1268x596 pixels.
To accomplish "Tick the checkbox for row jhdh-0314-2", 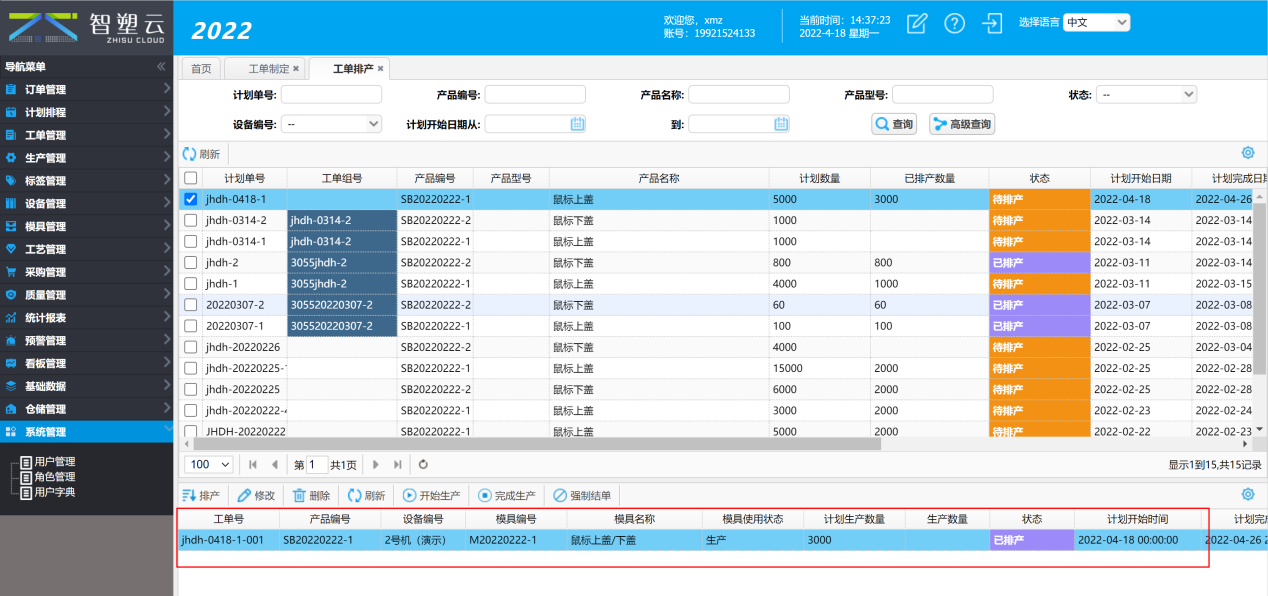I will click(x=191, y=220).
